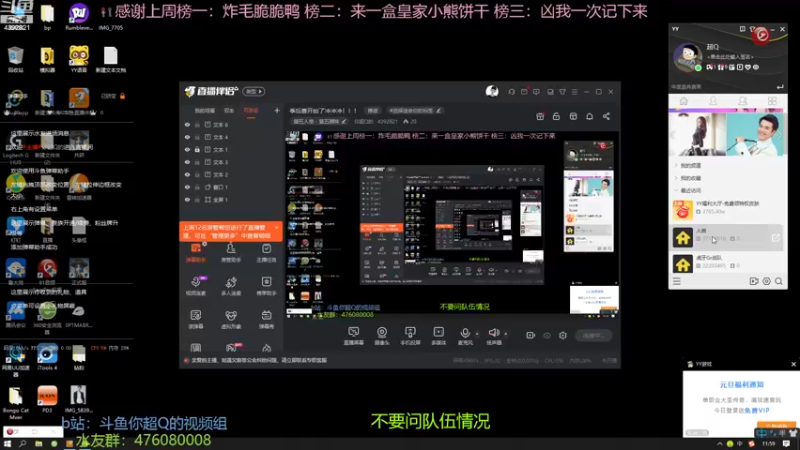Switch to the second scene tab in 直播伴侣
This screenshot has width=800, height=450.
point(229,110)
